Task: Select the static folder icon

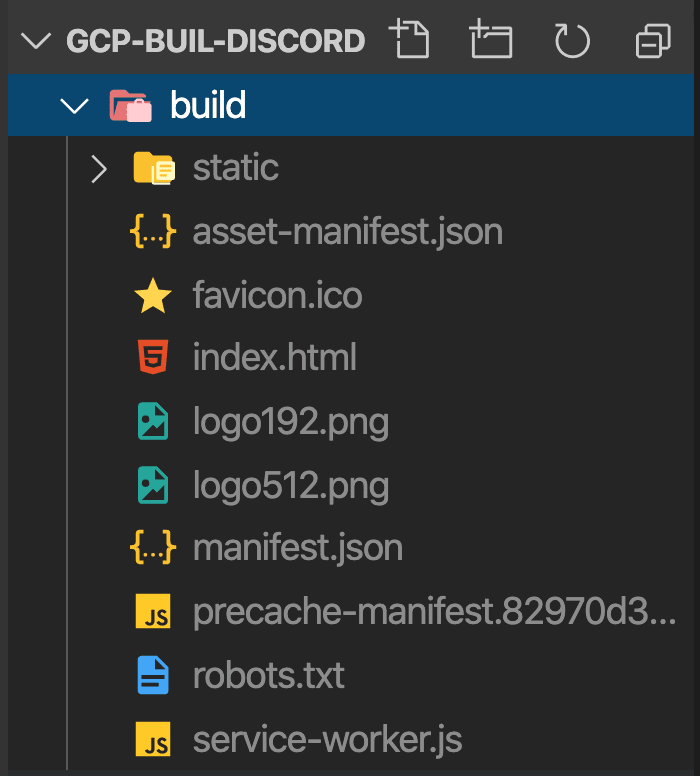Action: [x=154, y=168]
